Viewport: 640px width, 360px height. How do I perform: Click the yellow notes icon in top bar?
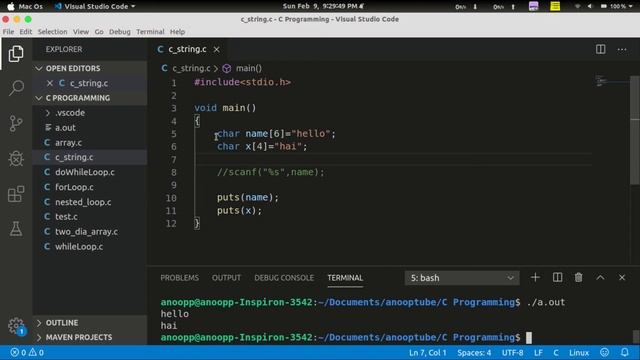tap(555, 6)
